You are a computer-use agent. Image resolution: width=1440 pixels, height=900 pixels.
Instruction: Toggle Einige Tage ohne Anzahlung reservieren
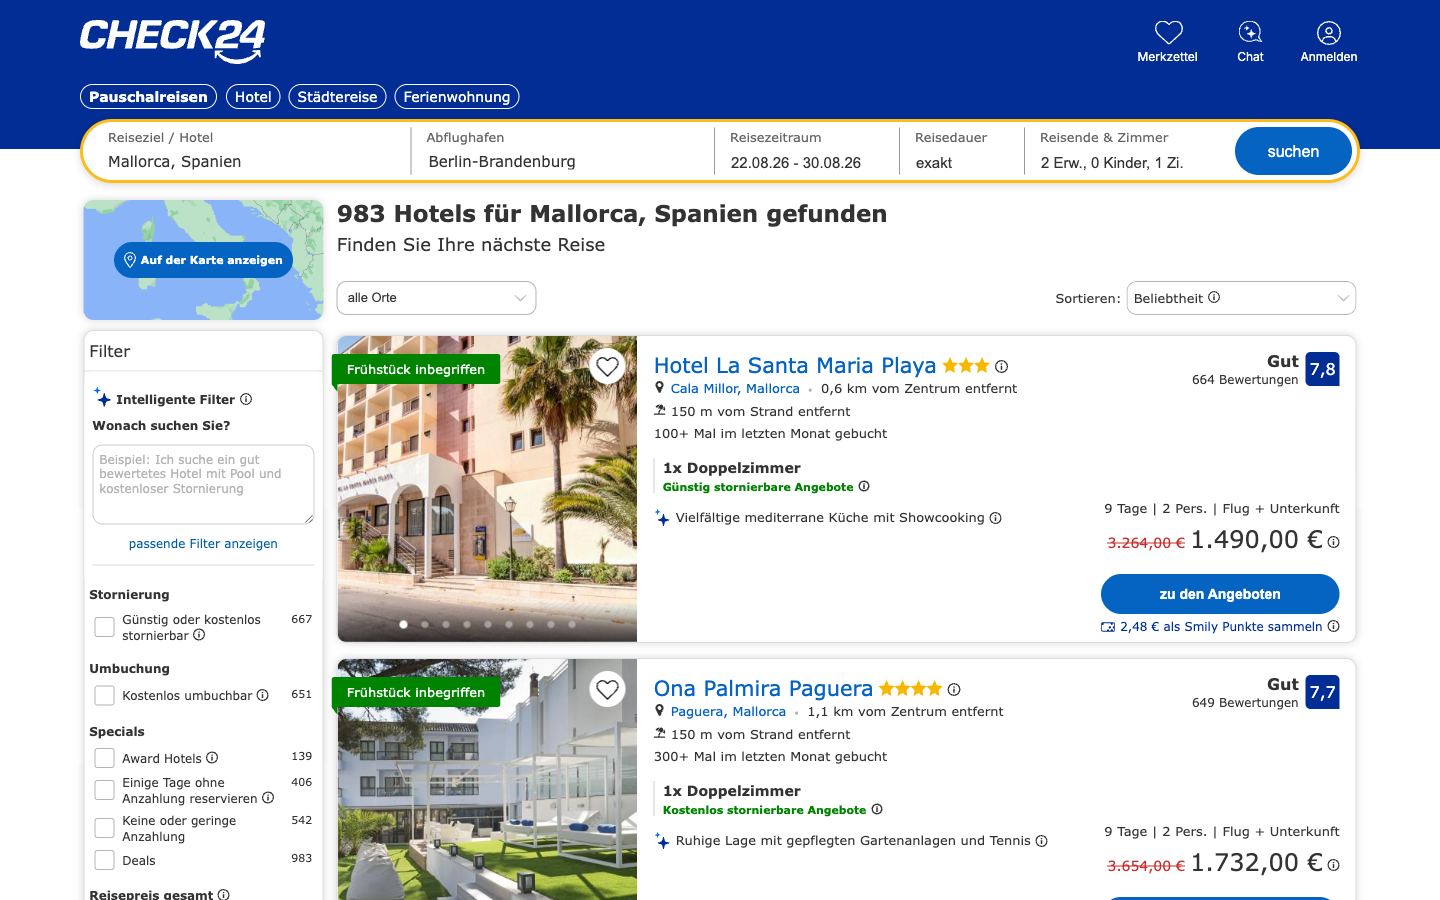click(x=104, y=790)
